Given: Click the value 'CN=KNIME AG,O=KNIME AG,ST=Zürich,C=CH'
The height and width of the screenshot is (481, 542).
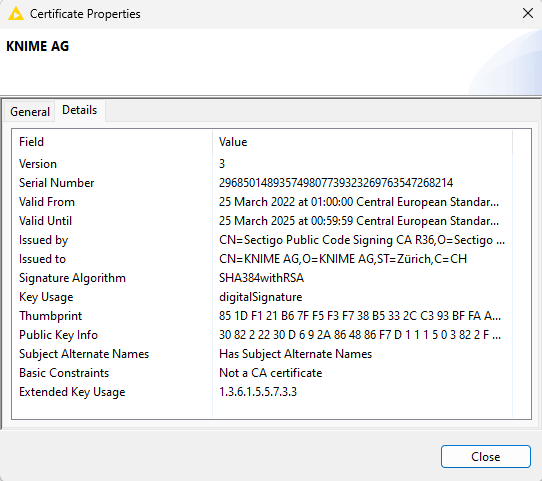Looking at the screenshot, I should (343, 259).
